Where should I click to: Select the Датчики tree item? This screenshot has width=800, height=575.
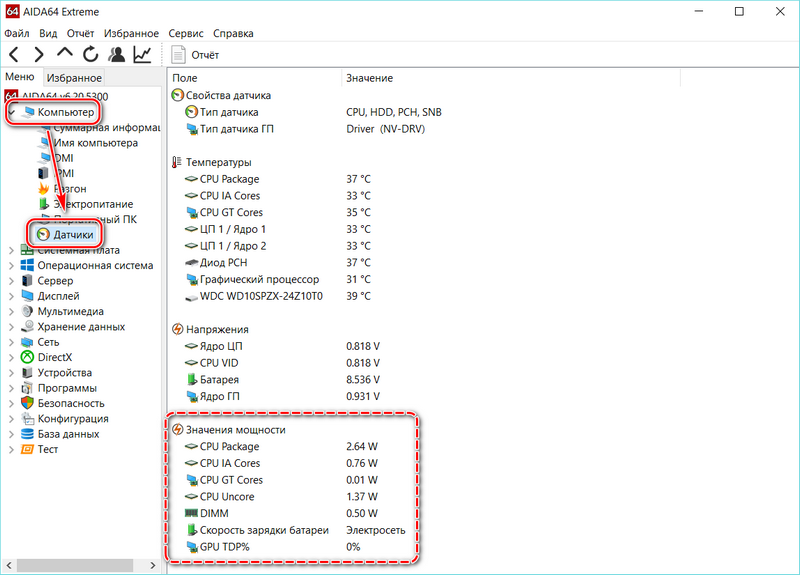tap(73, 235)
